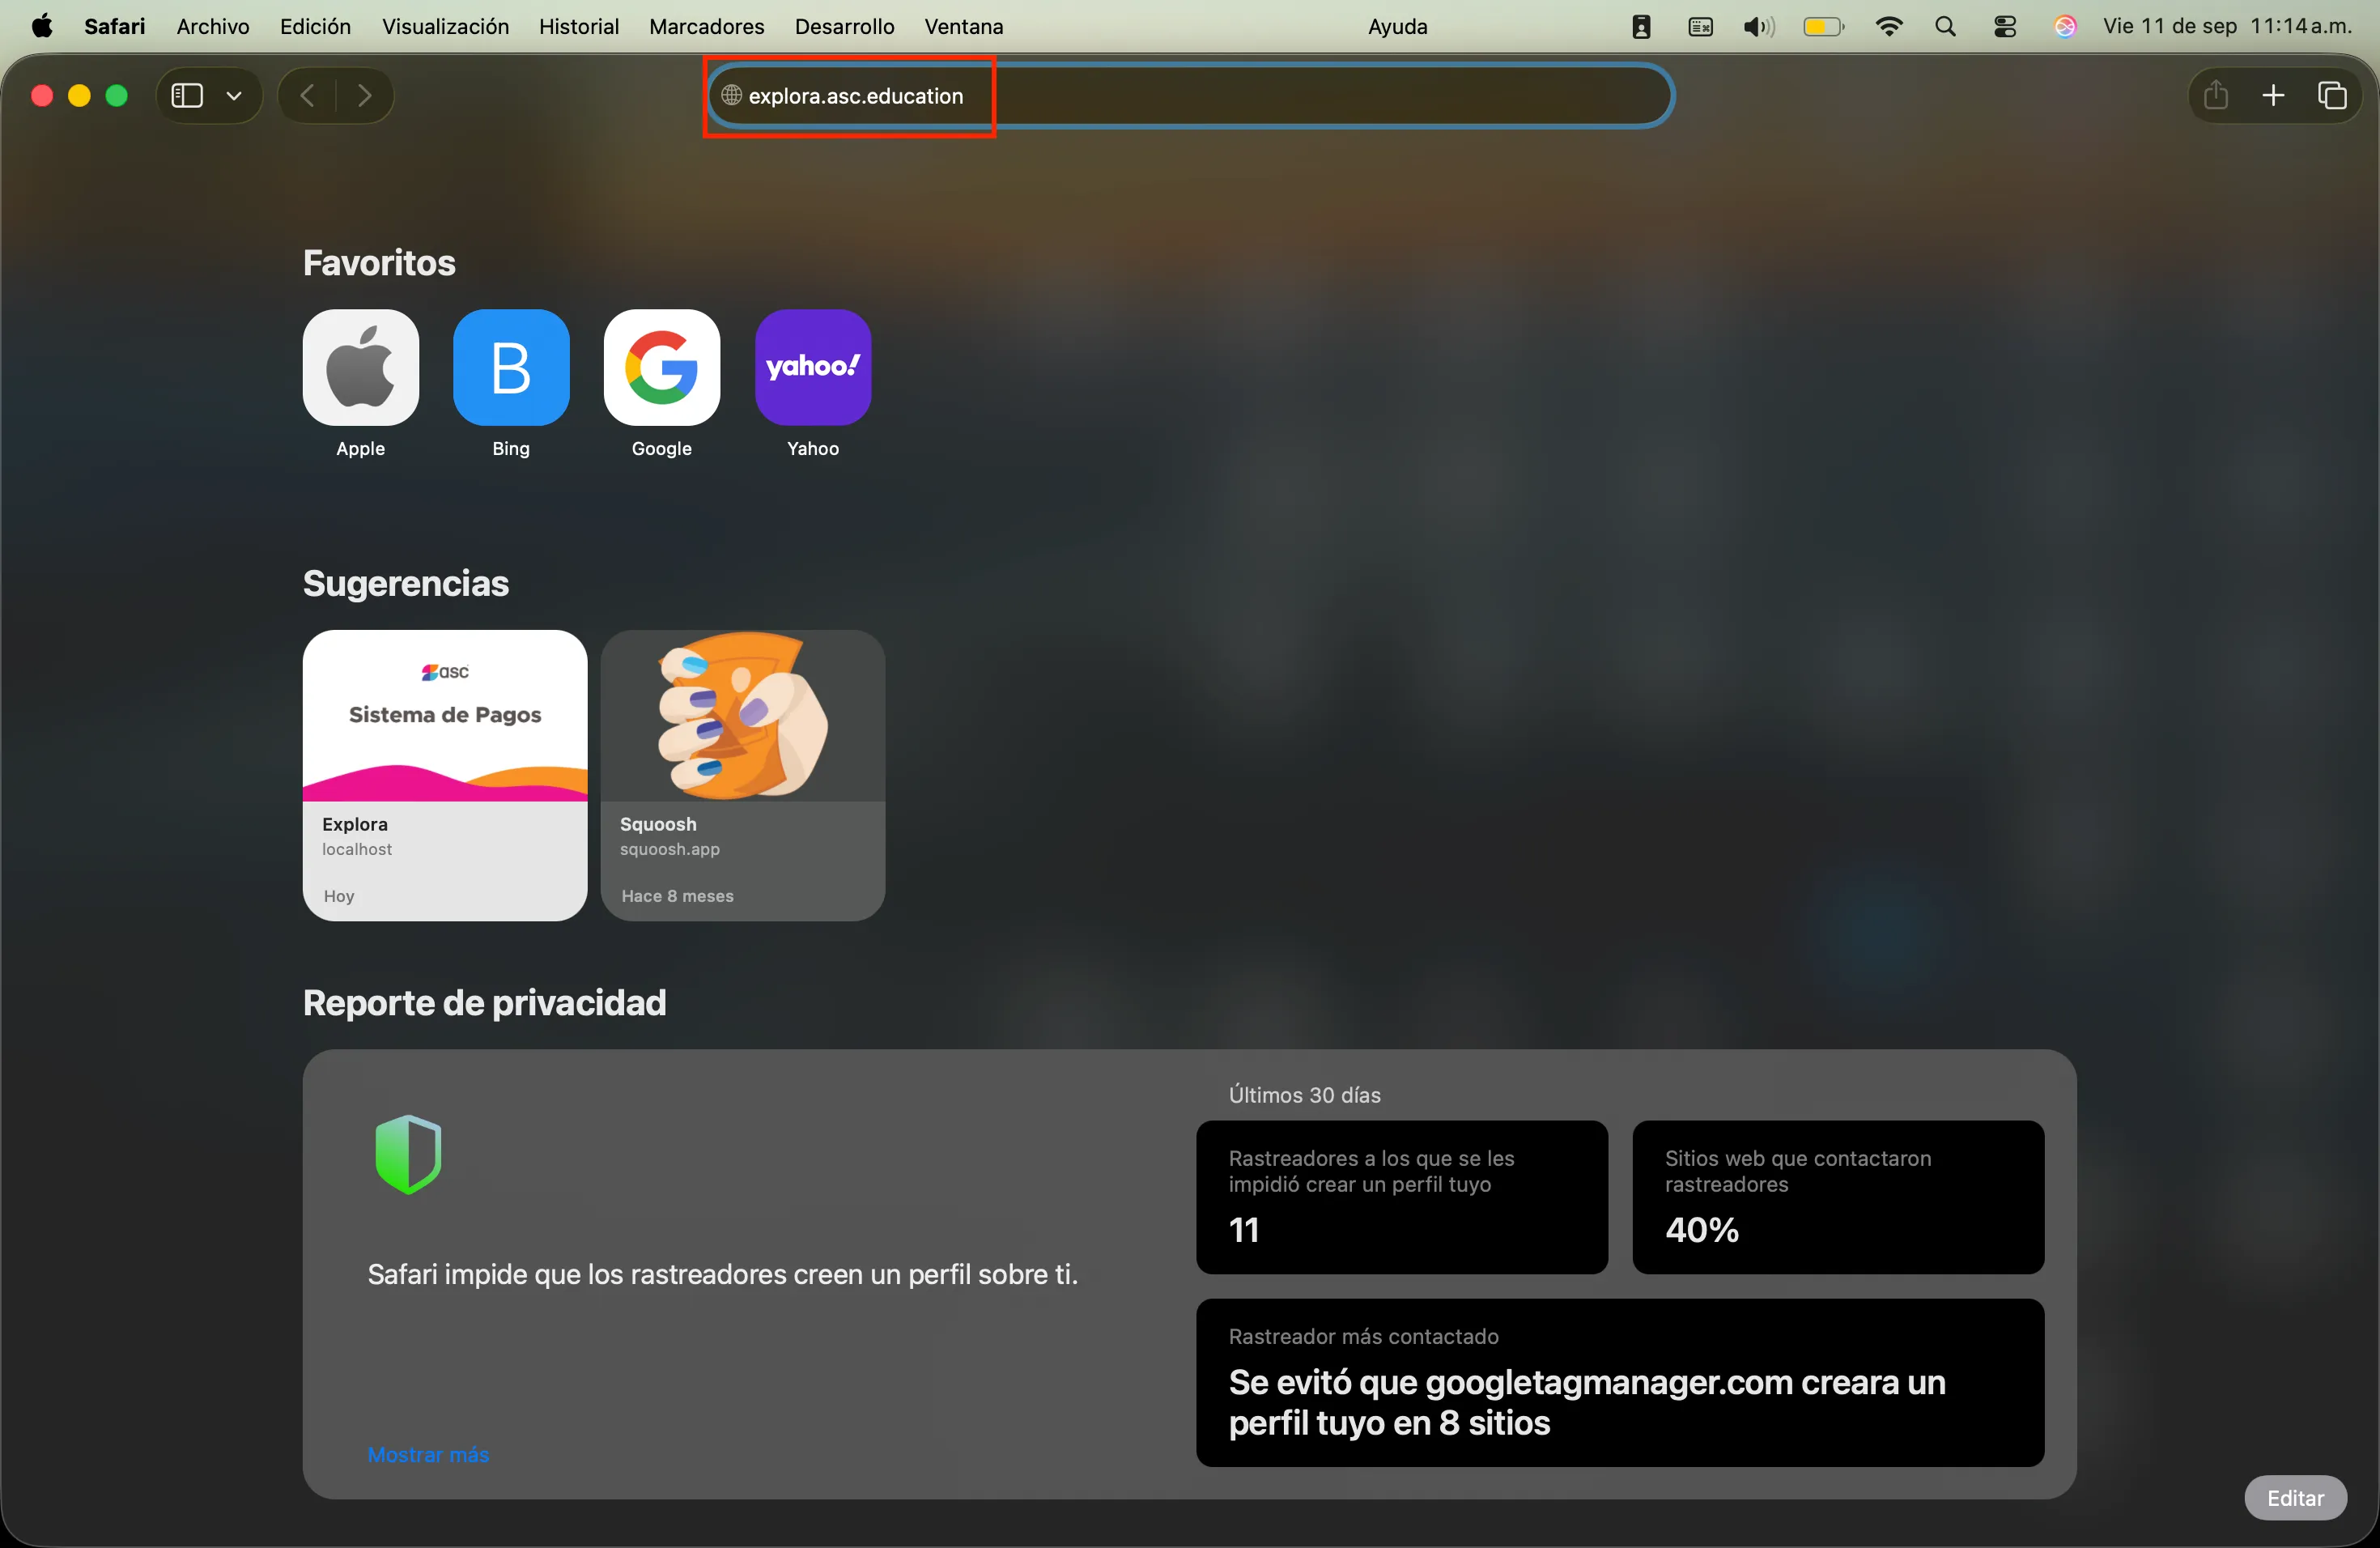Go forward with the forward arrow

(x=364, y=95)
